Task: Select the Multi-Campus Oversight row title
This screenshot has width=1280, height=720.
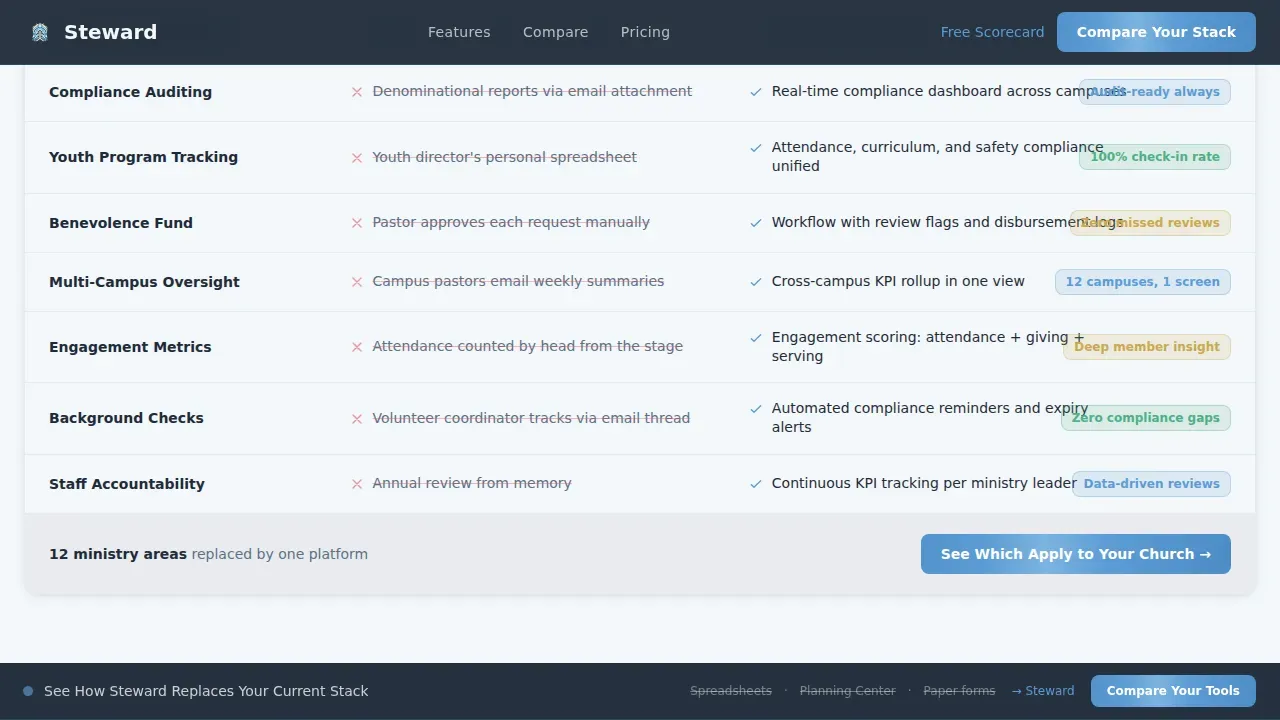Action: click(144, 282)
